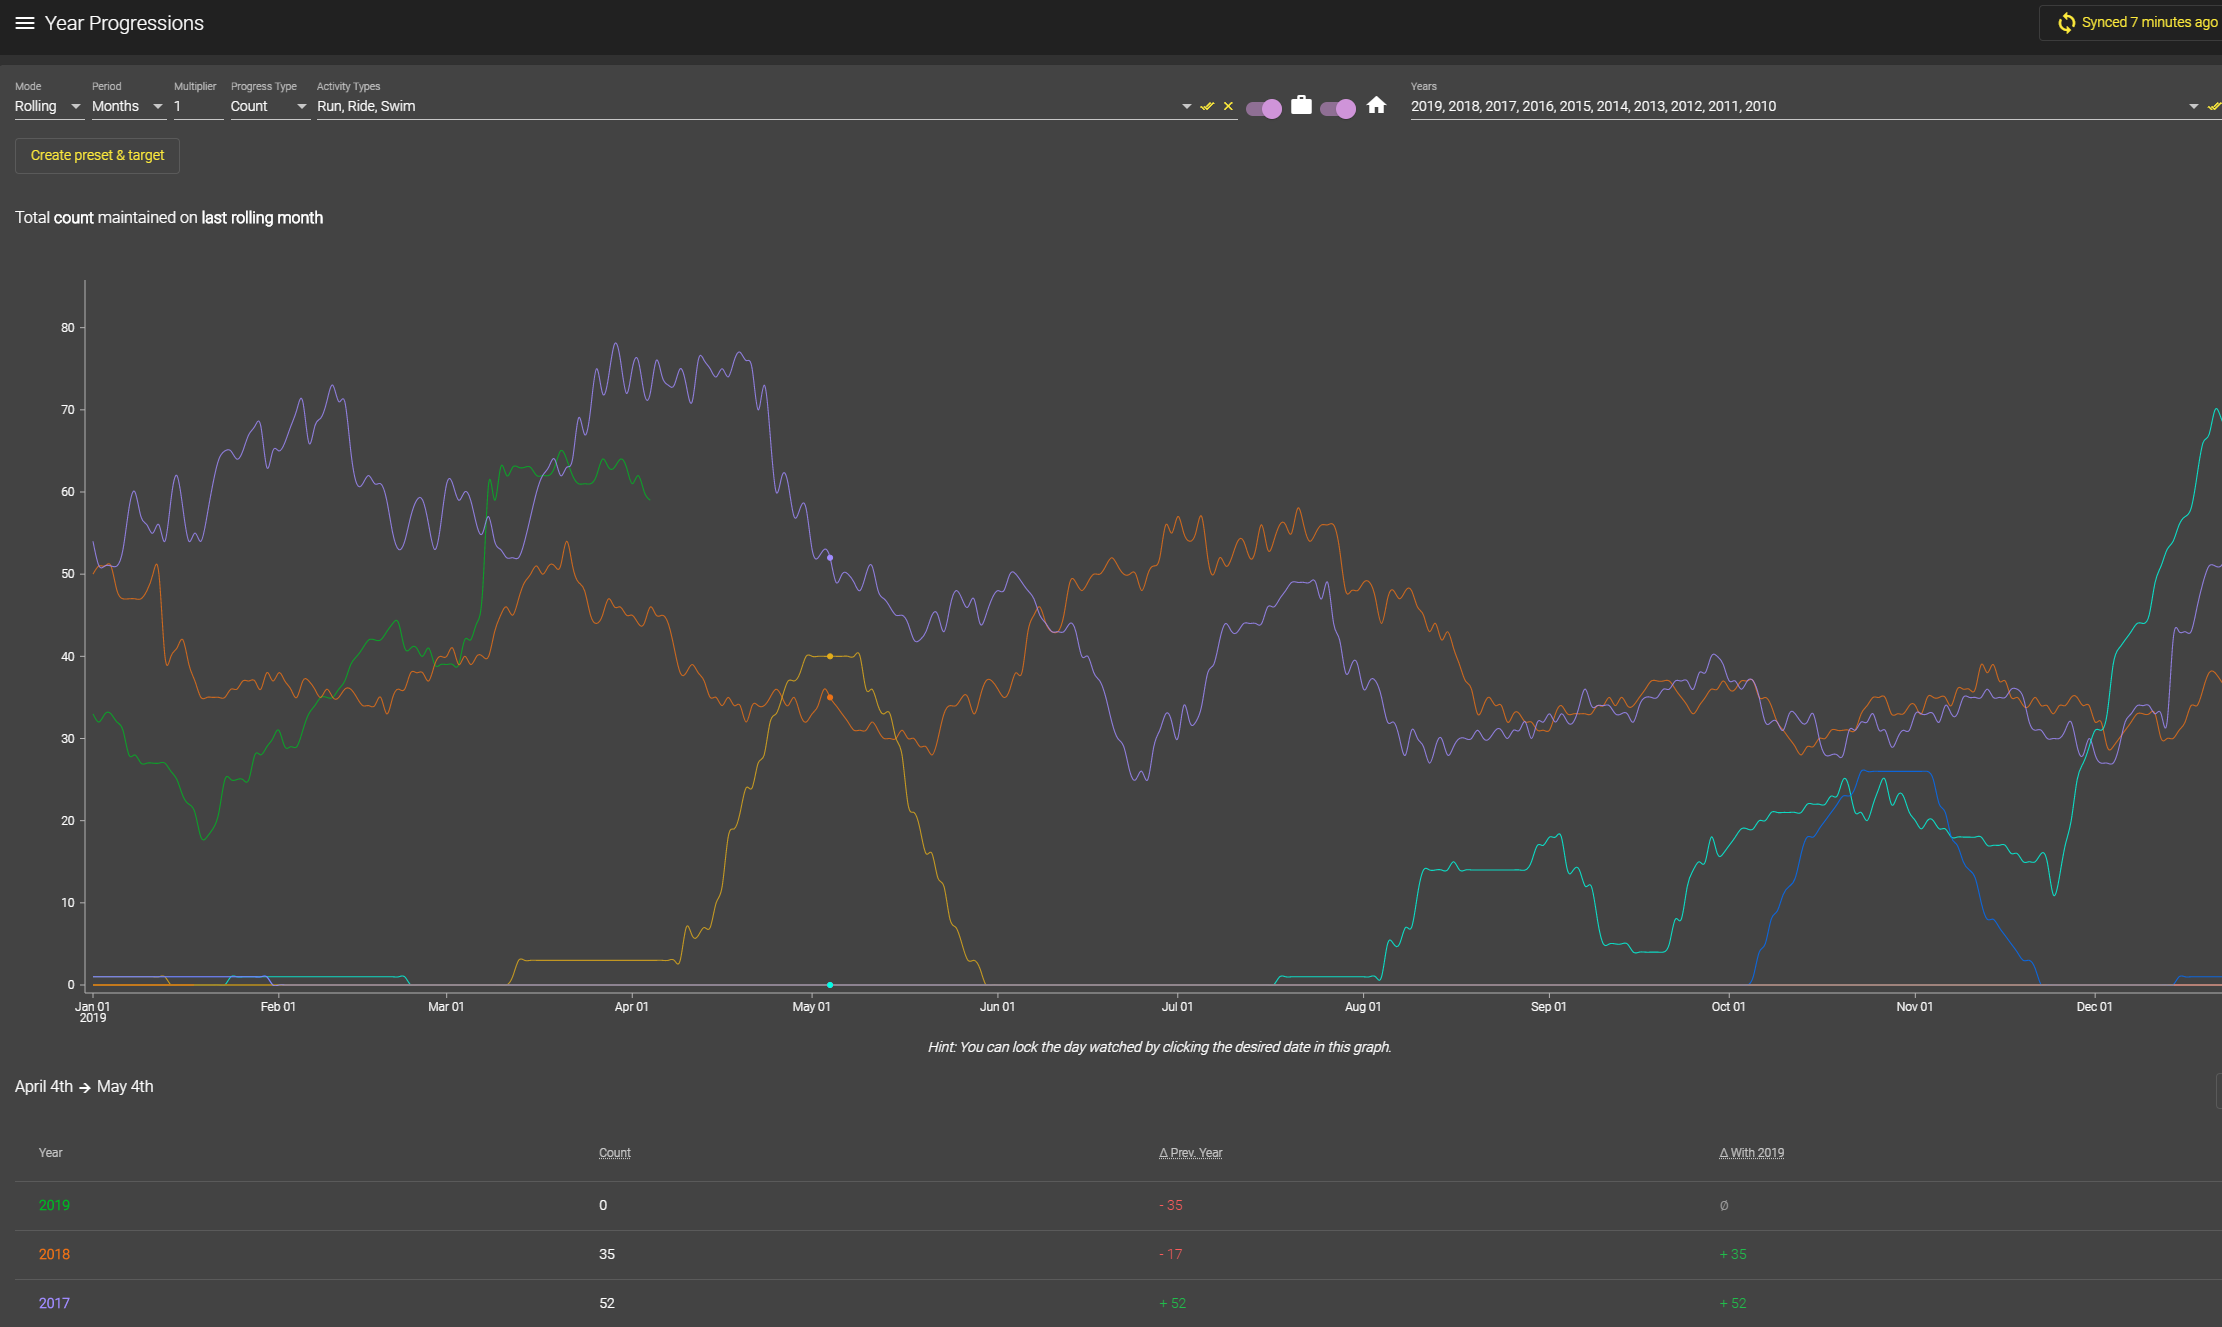Select the briefcase commute filter icon
Screen dimensions: 2222x1327
tap(1301, 105)
